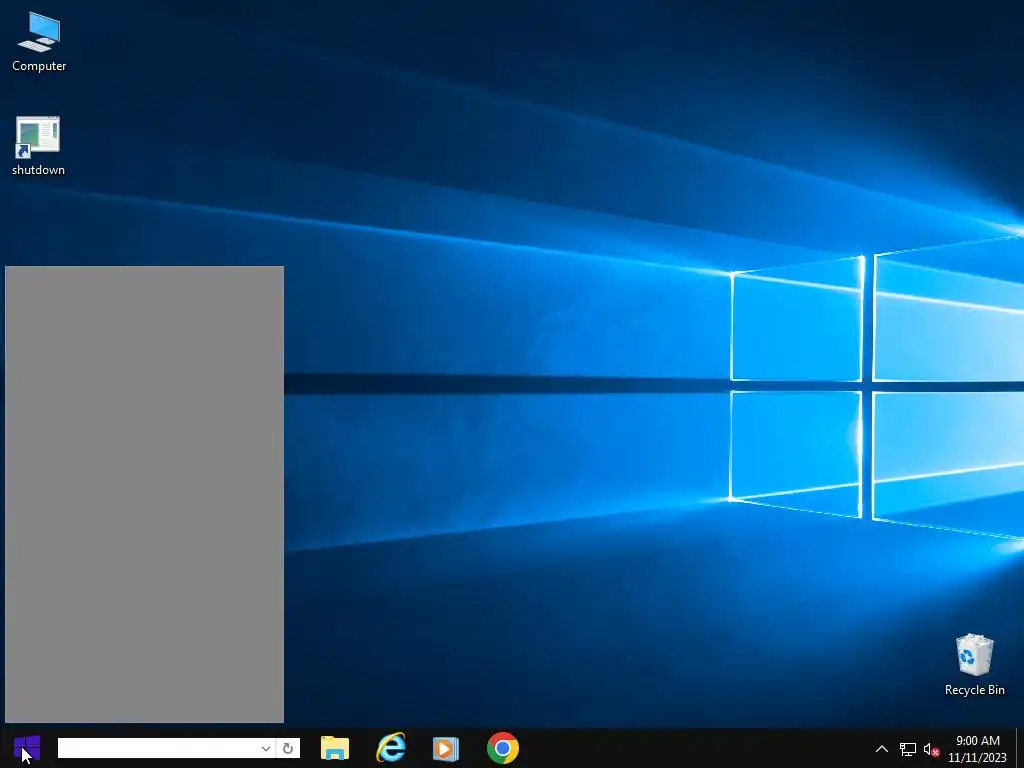Open the clock showing 9:00 AM

(x=978, y=749)
